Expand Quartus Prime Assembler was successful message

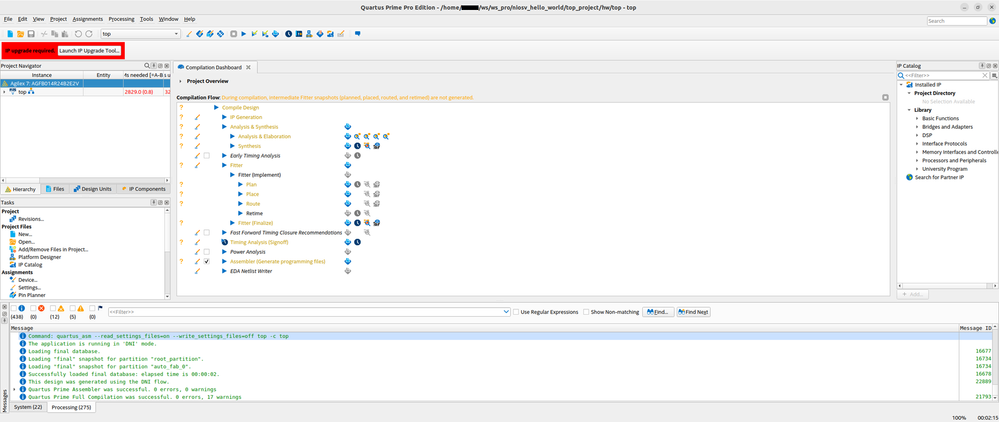15,389
